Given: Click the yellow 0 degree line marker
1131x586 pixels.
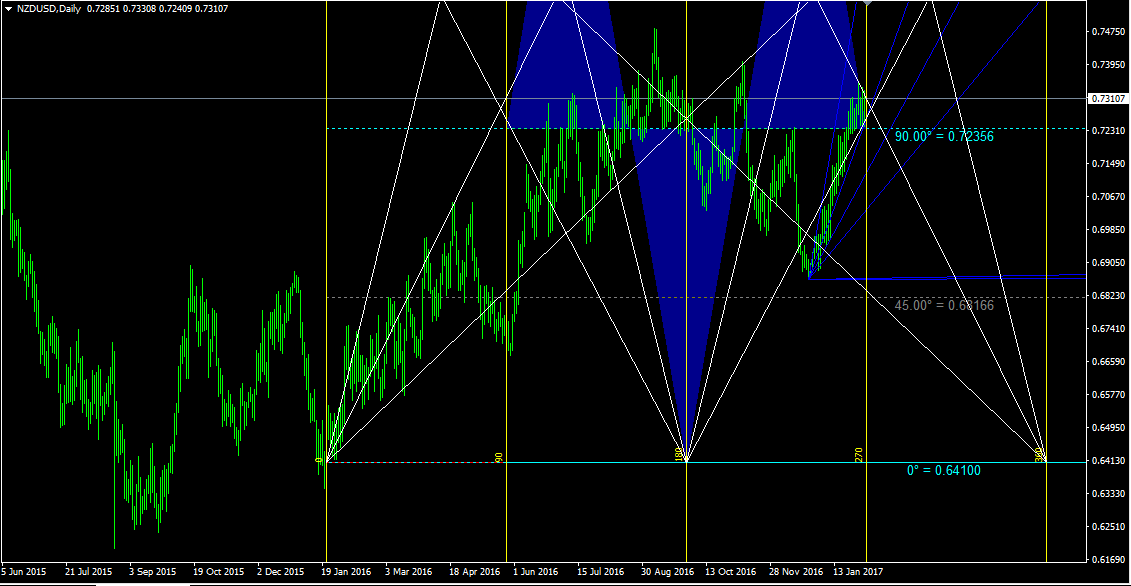Looking at the screenshot, I should click(320, 459).
